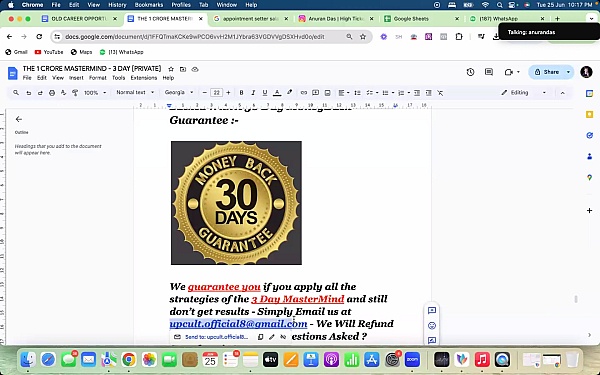The height and width of the screenshot is (375, 600).
Task: Toggle underline formatting in the toolbar
Action: pyautogui.click(x=265, y=93)
